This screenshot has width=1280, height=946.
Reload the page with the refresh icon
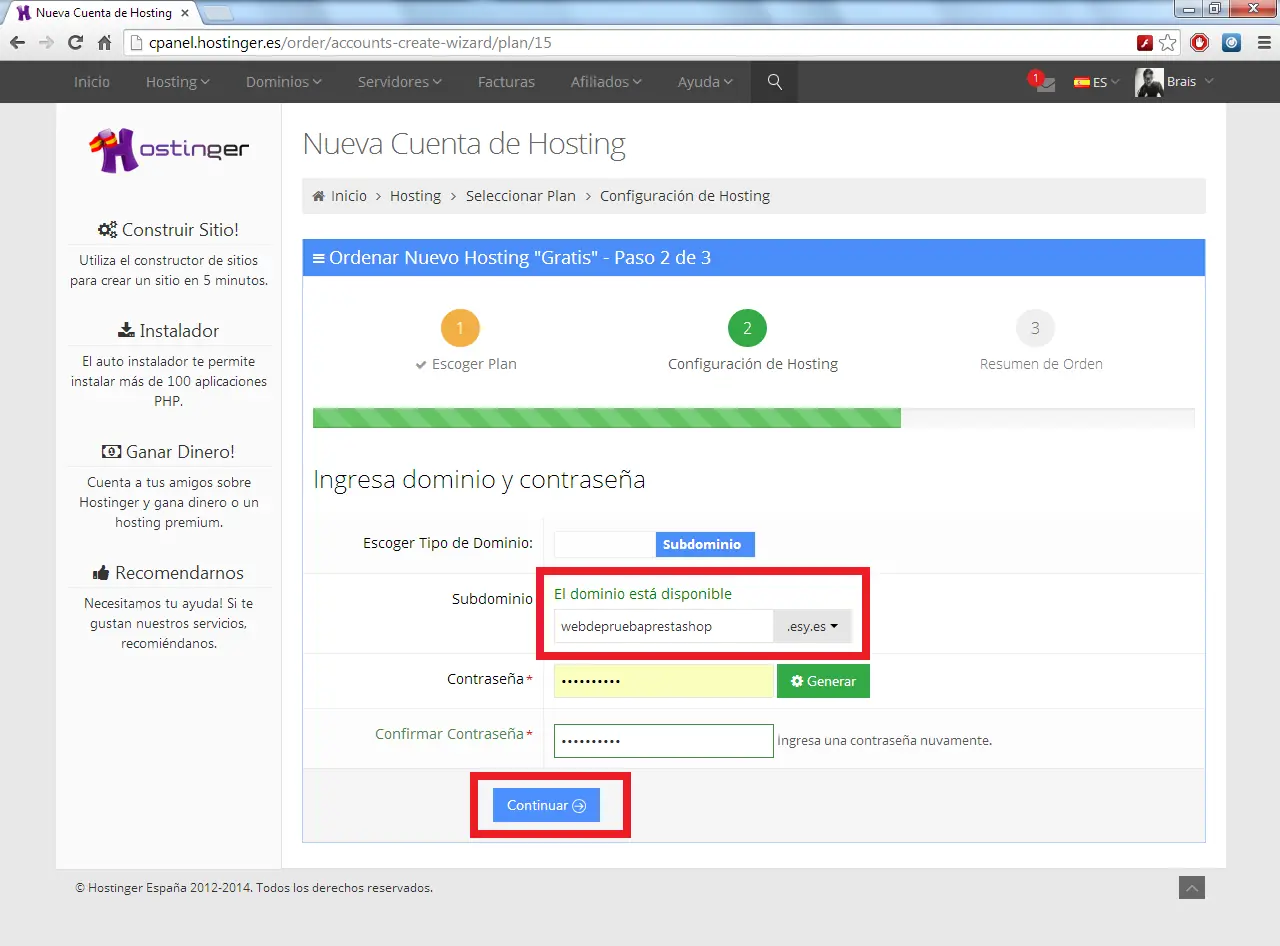click(x=75, y=43)
